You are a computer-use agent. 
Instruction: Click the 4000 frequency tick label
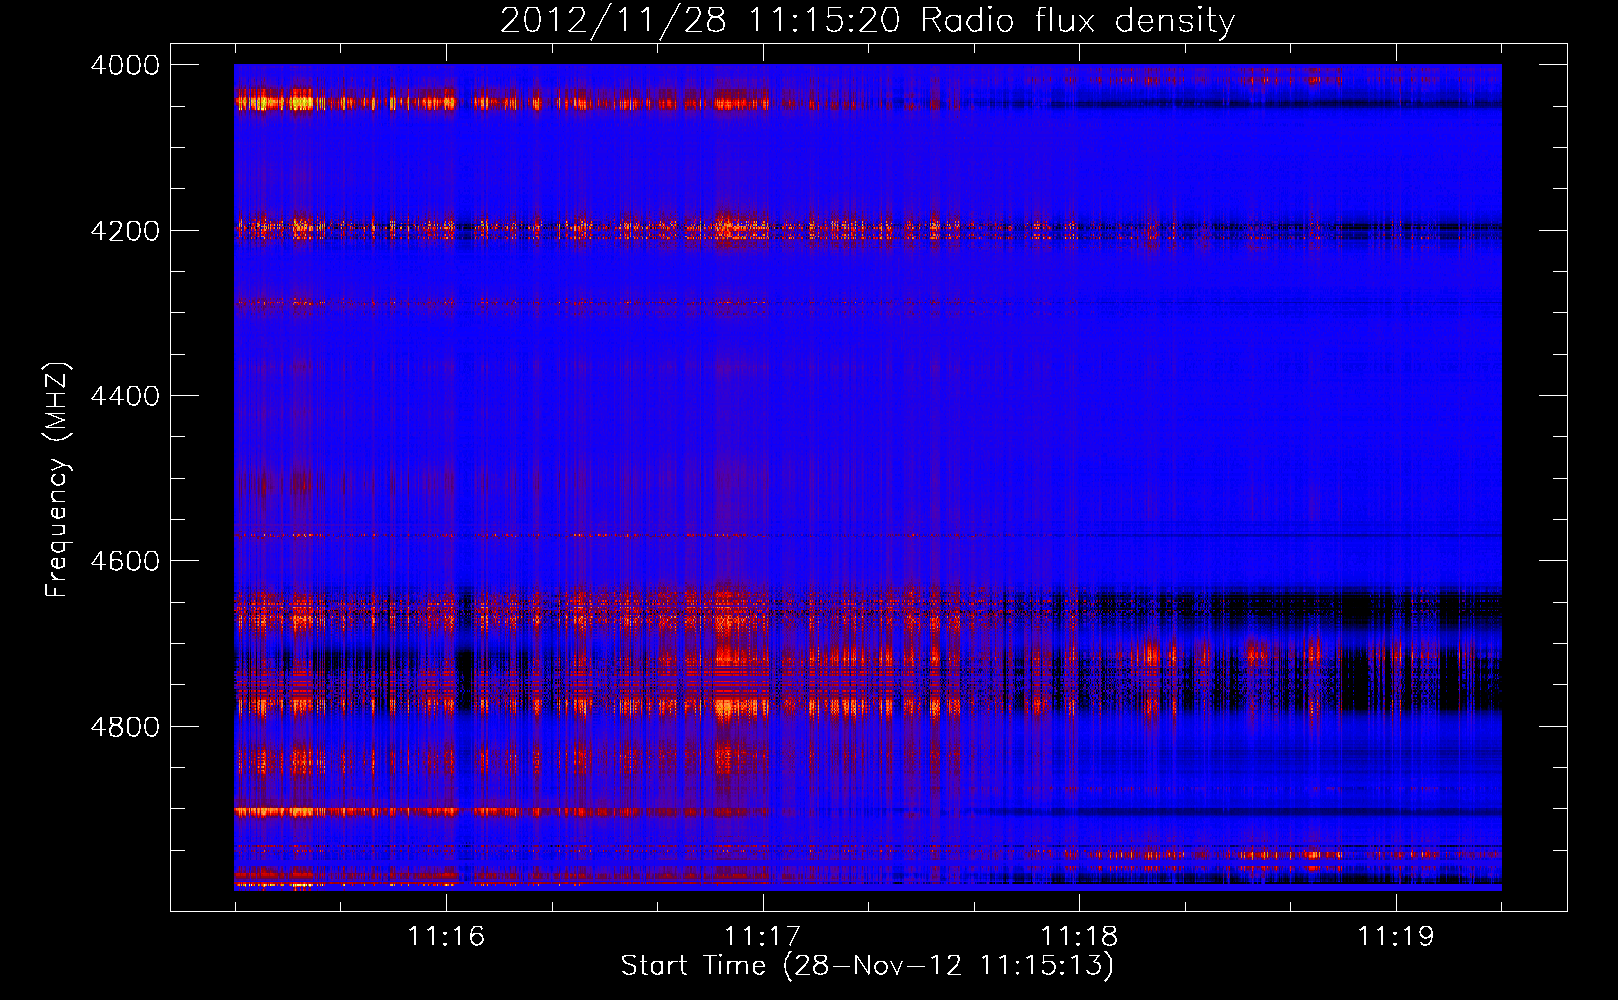[x=125, y=65]
